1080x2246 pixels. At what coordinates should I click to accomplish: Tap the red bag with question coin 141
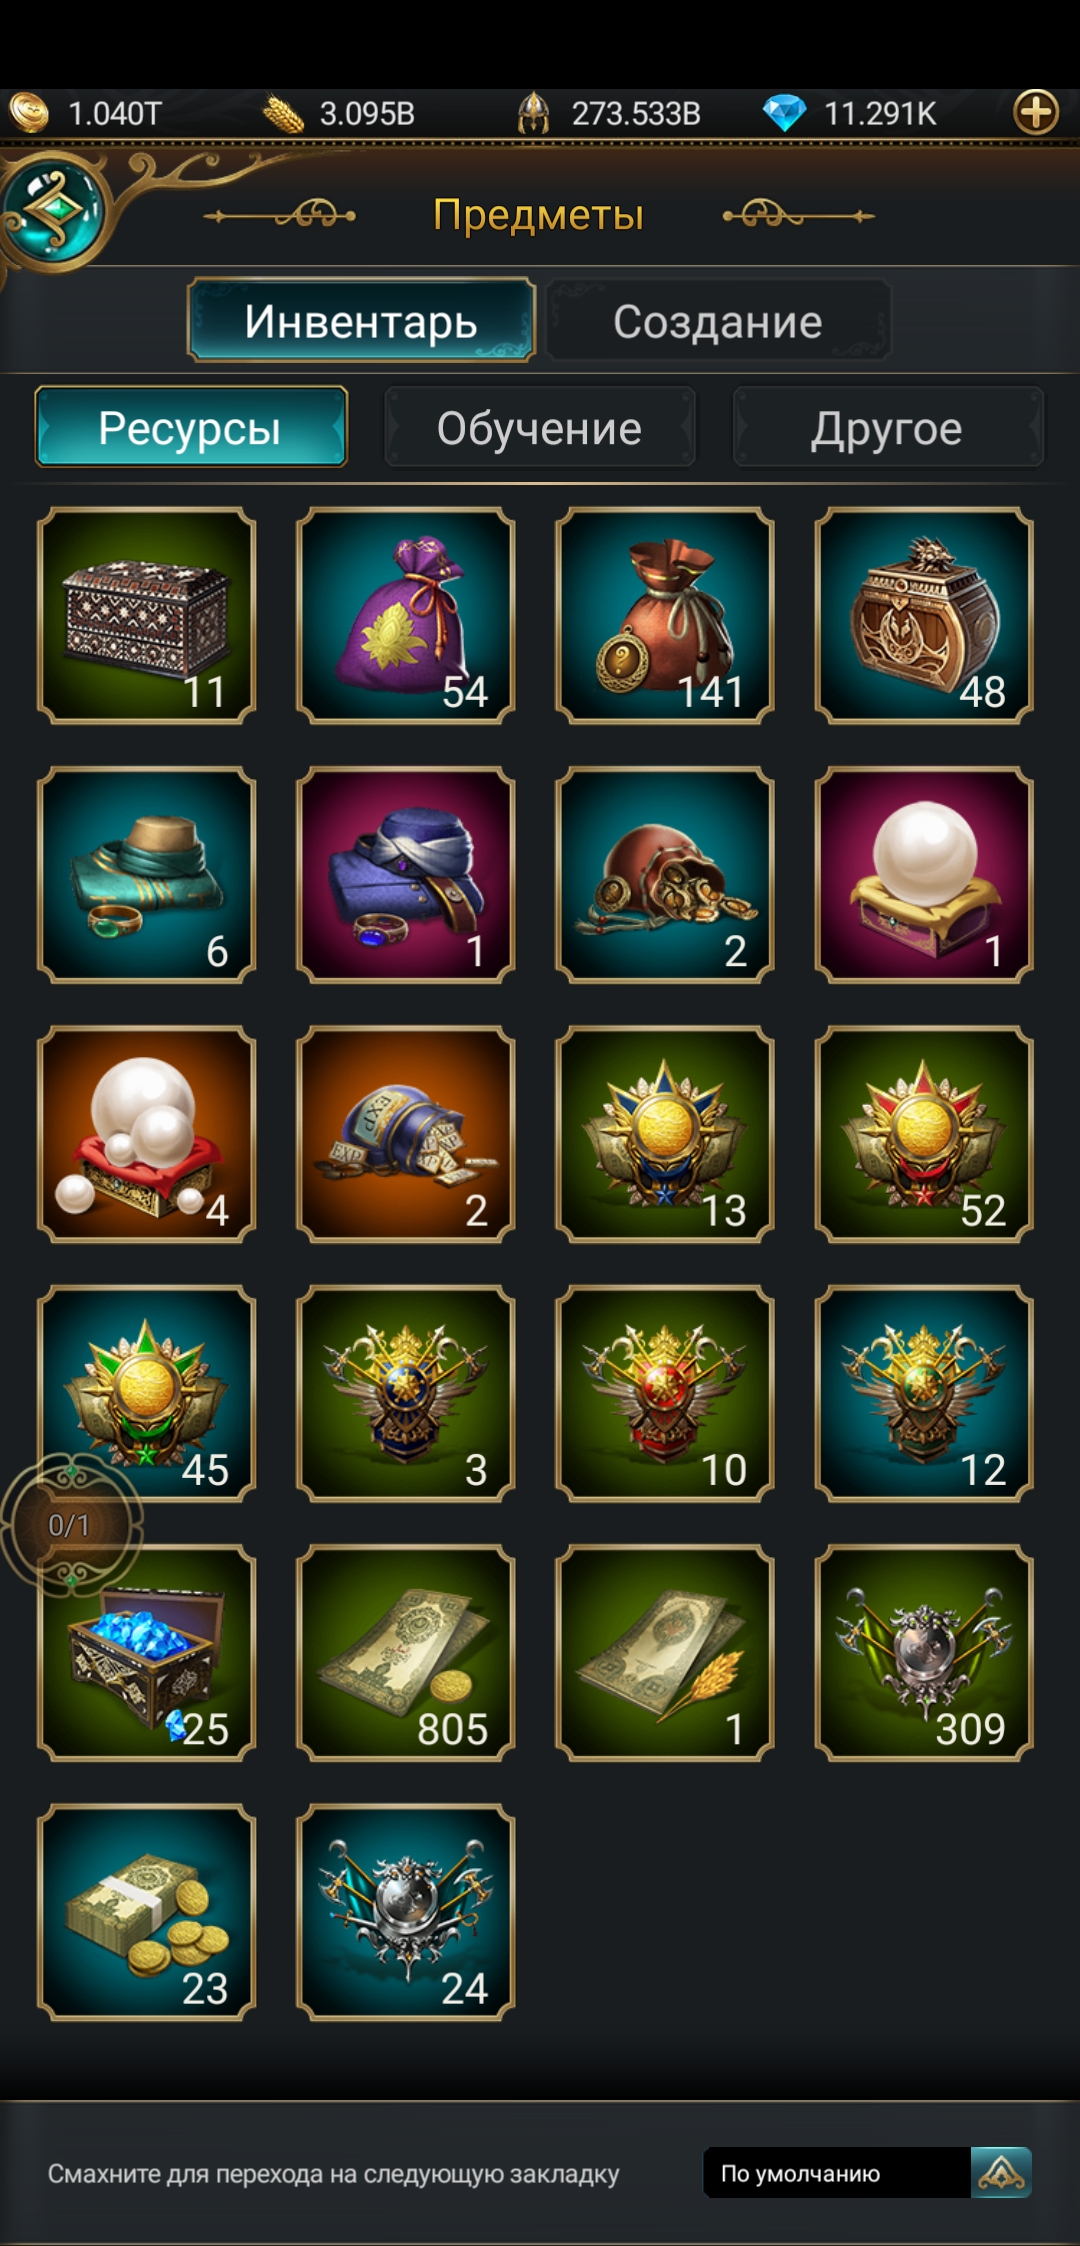coord(665,615)
